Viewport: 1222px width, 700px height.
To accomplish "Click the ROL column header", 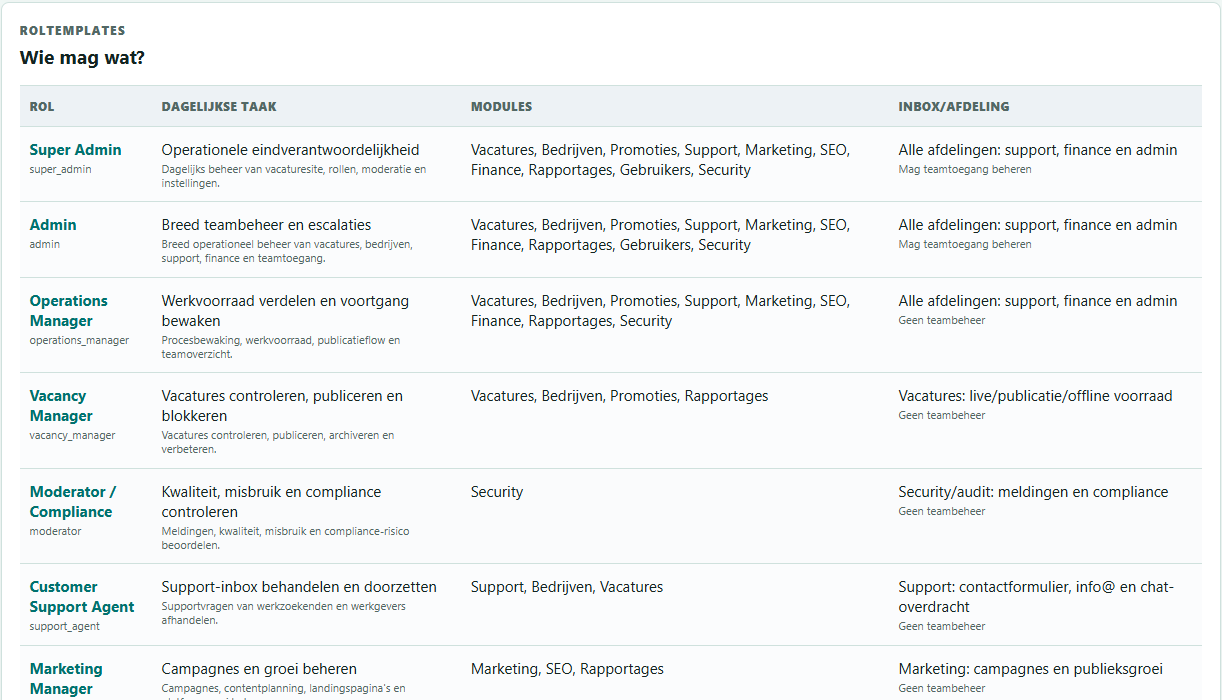I will tap(42, 106).
